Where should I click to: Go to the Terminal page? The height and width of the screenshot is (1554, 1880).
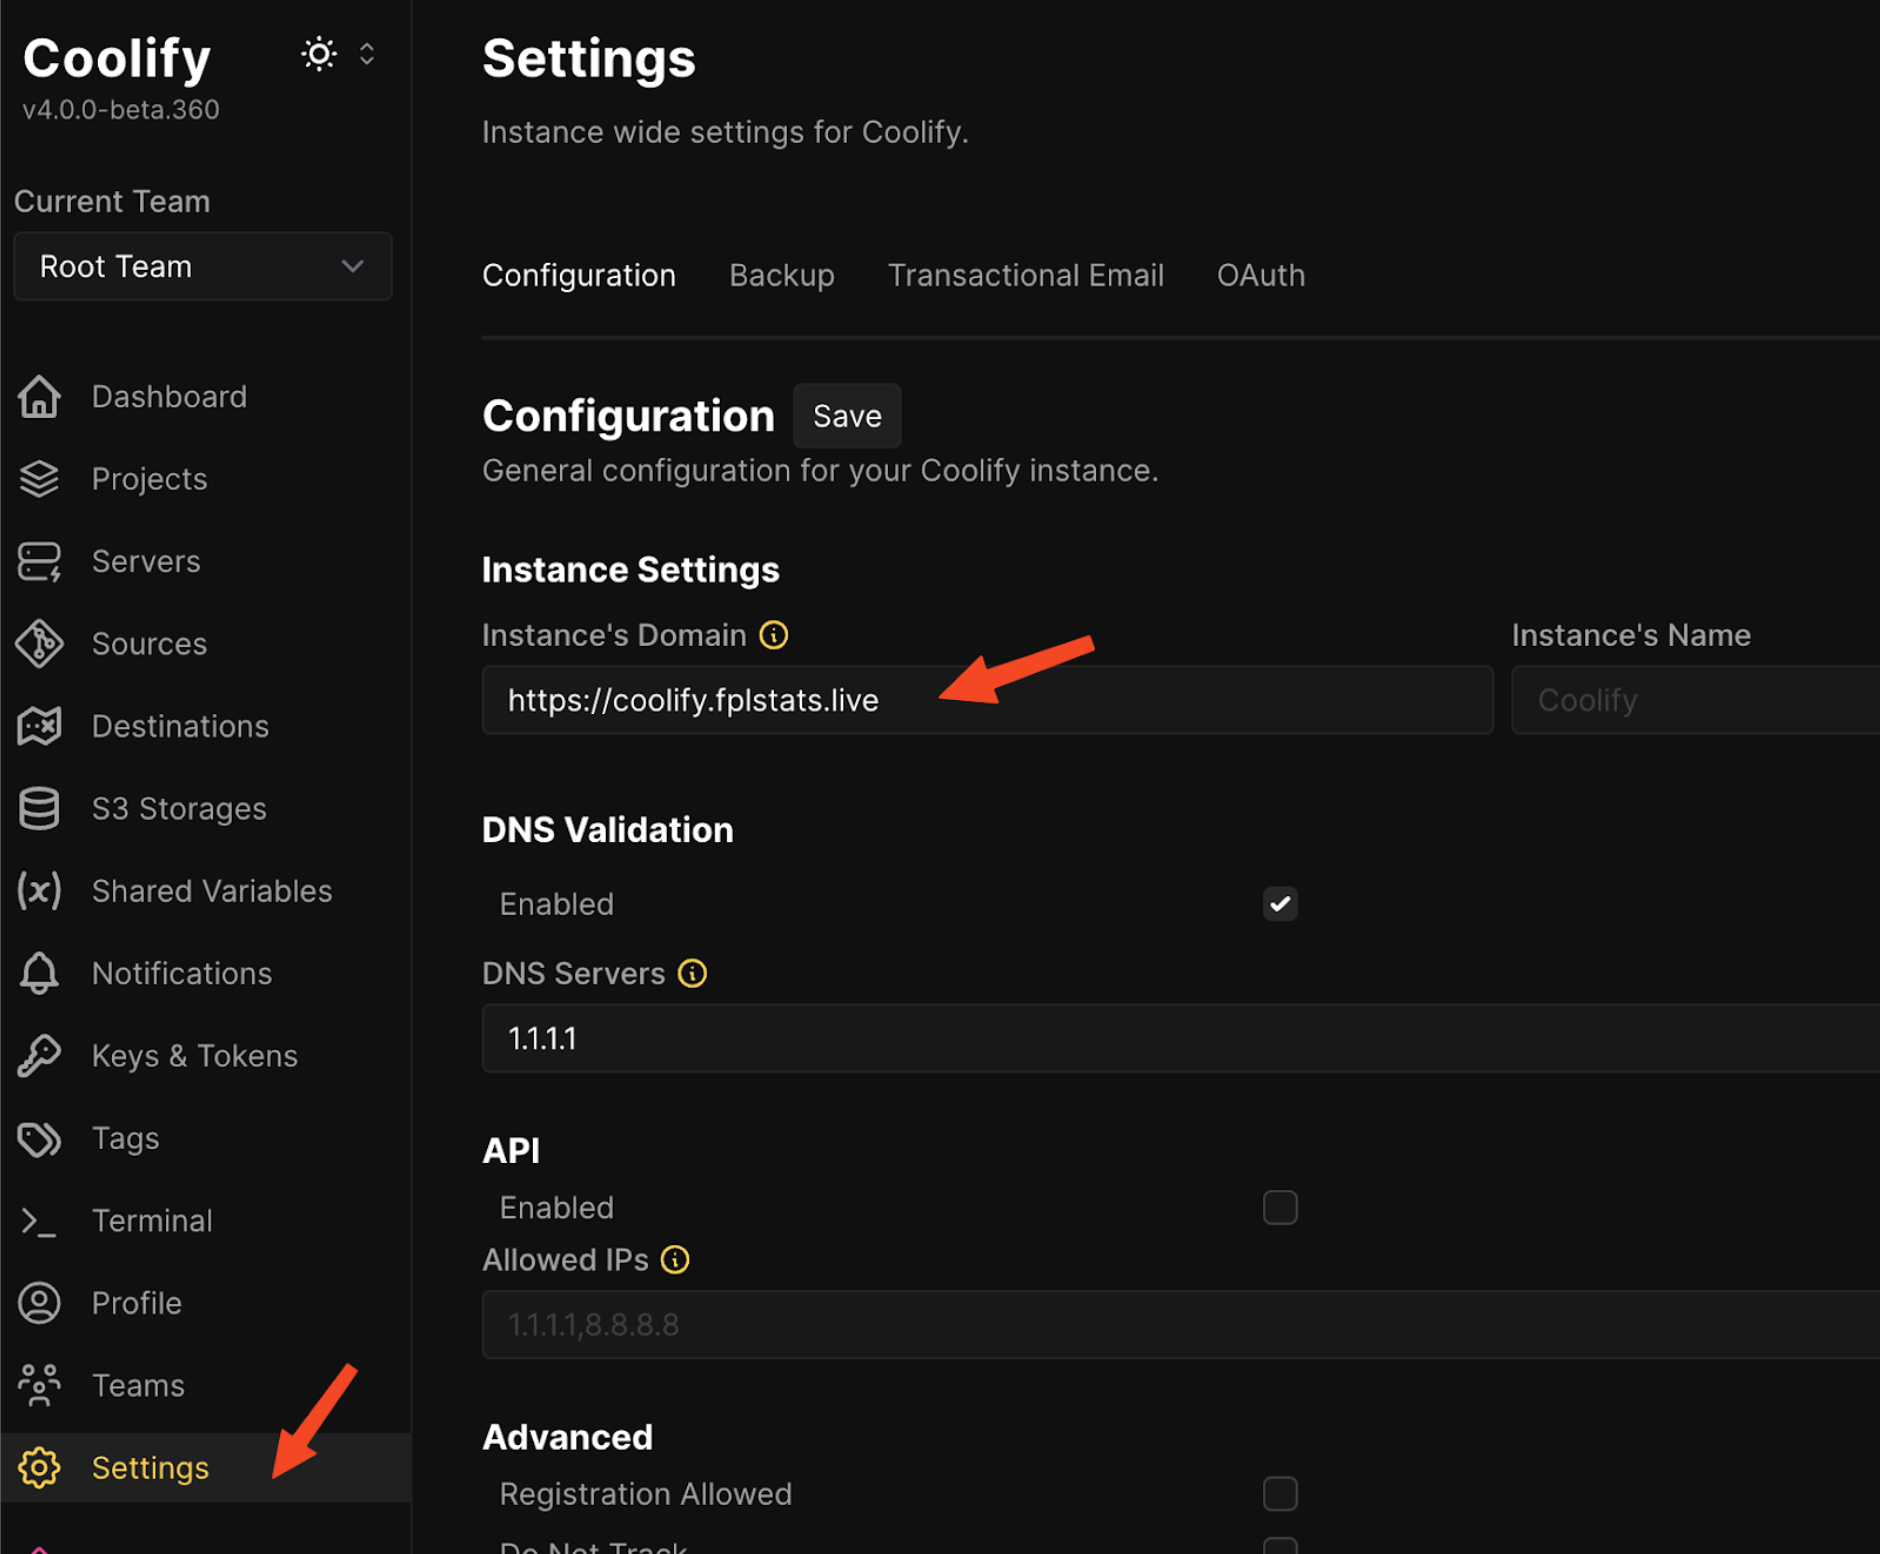(x=151, y=1221)
